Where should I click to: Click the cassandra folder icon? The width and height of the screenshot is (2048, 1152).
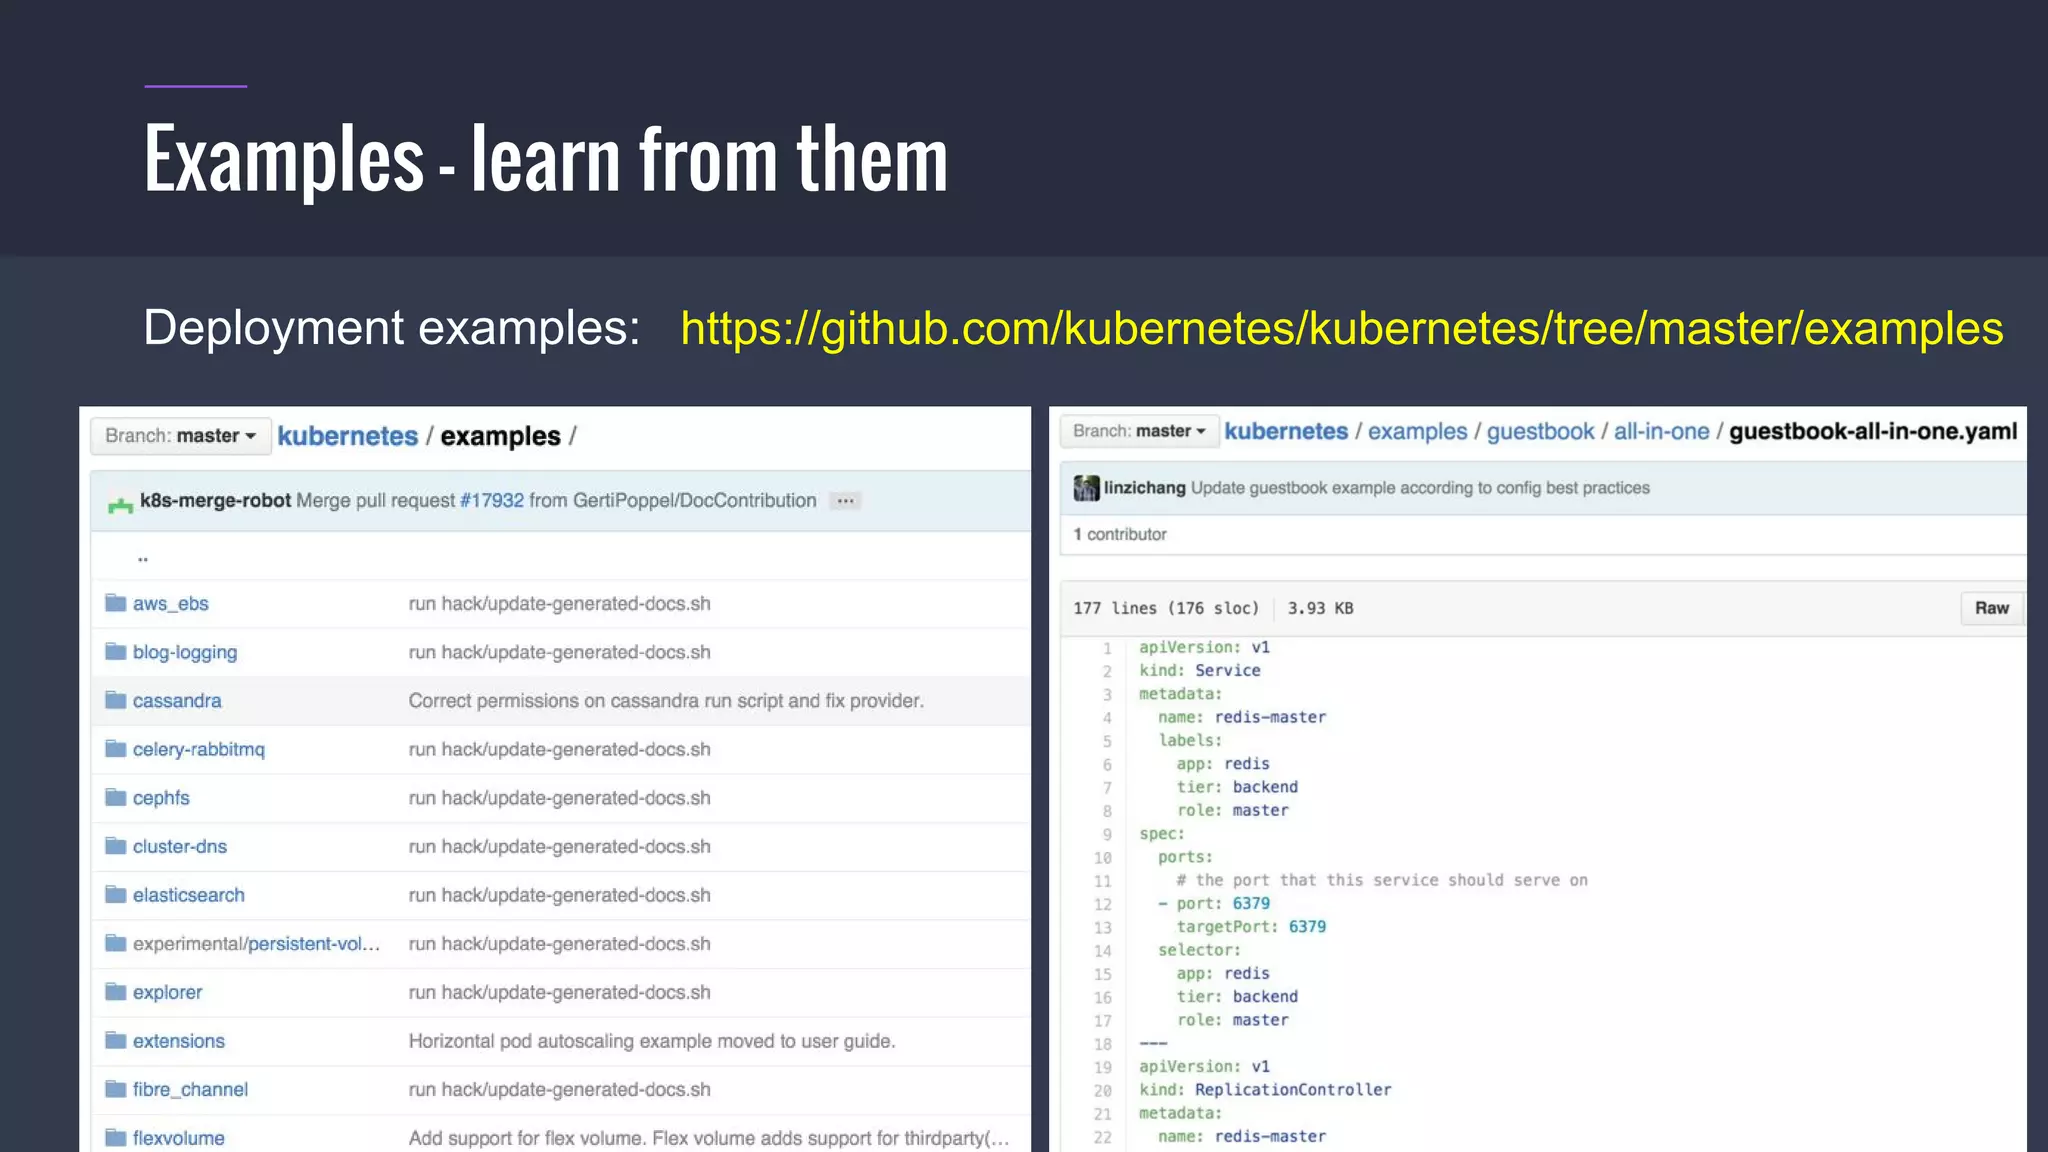click(116, 700)
